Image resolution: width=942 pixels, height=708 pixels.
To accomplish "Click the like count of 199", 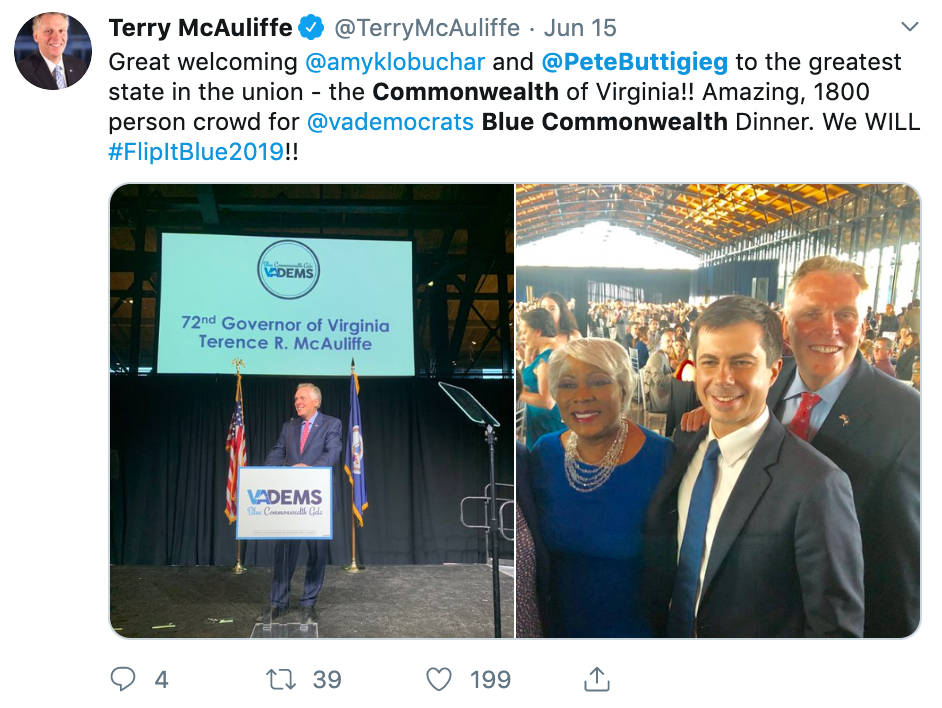I will pyautogui.click(x=490, y=680).
